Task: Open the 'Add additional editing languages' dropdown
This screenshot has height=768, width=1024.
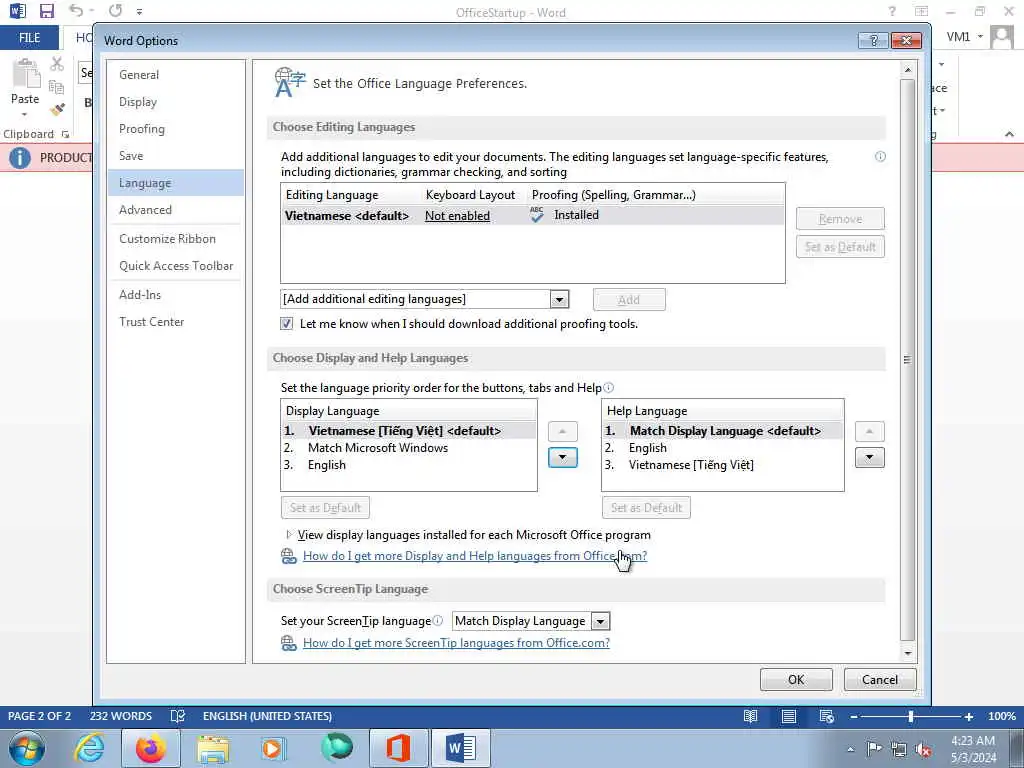Action: [559, 300]
